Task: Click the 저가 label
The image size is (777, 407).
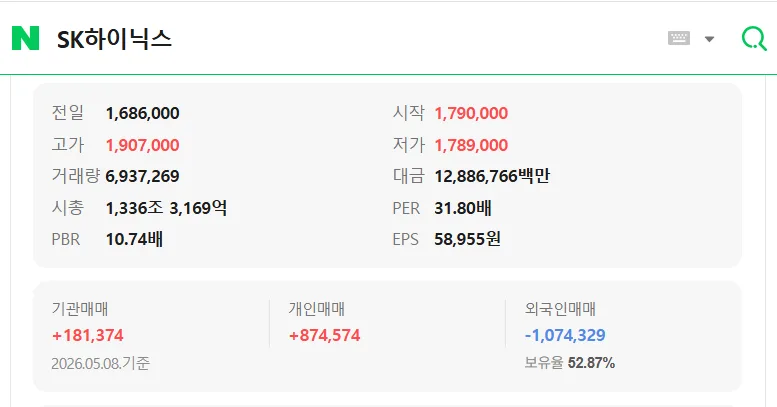Action: click(x=409, y=145)
